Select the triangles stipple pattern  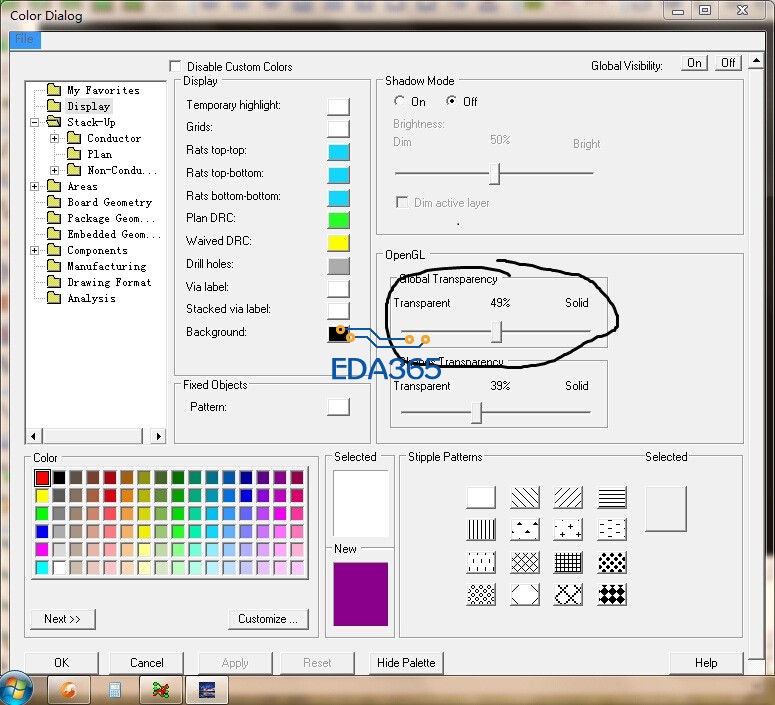524,529
